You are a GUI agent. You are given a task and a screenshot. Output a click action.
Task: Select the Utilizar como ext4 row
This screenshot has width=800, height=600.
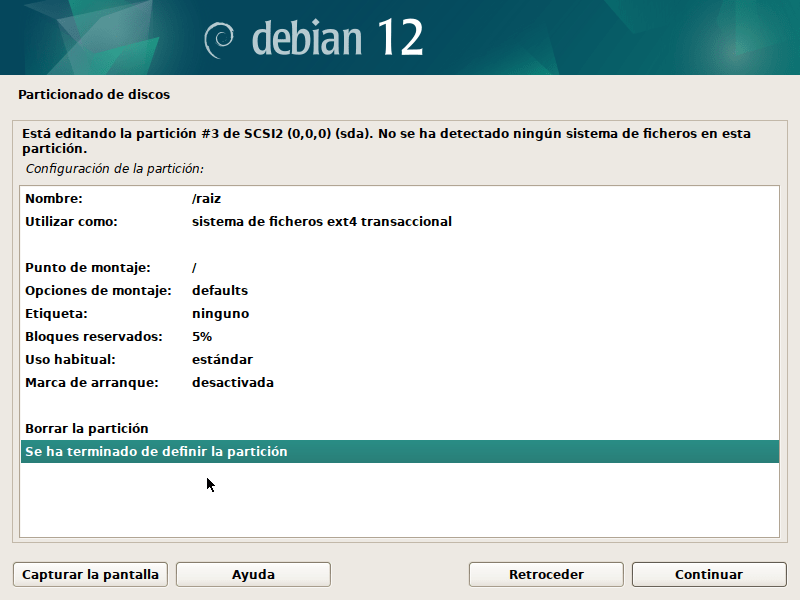click(400, 221)
